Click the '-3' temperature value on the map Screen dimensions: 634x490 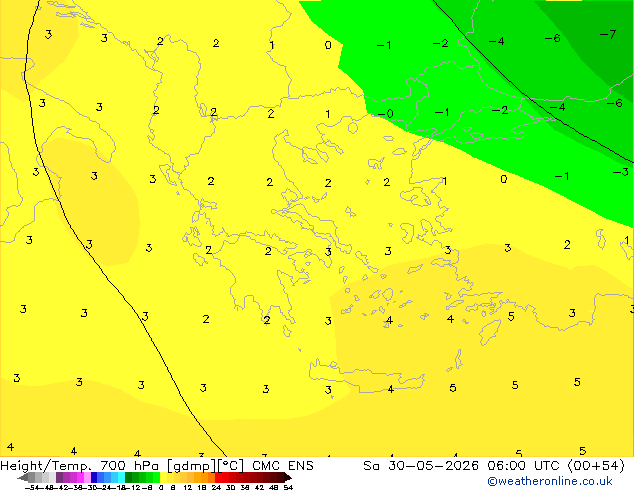pos(620,172)
